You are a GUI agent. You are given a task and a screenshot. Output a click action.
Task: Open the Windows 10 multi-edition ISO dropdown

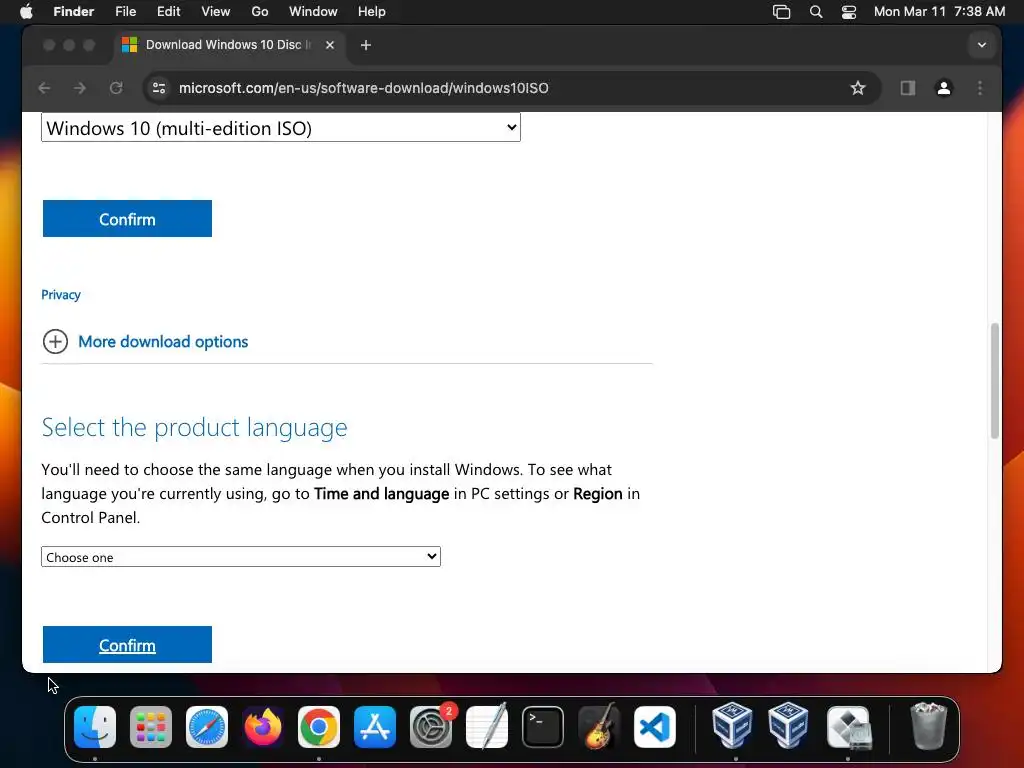pyautogui.click(x=281, y=127)
